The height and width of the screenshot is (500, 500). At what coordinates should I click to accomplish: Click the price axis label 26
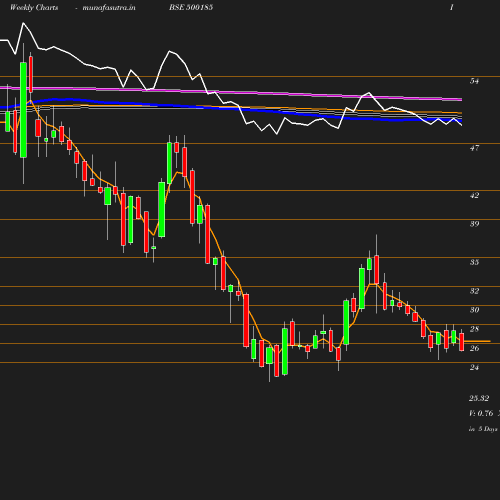[474, 348]
